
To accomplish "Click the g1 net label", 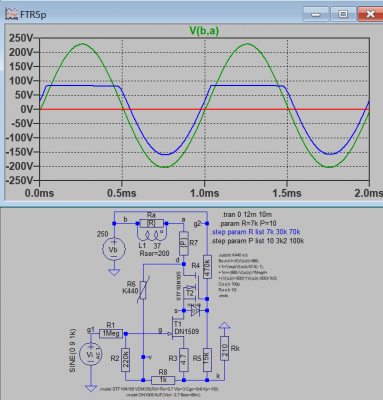I will [x=90, y=330].
